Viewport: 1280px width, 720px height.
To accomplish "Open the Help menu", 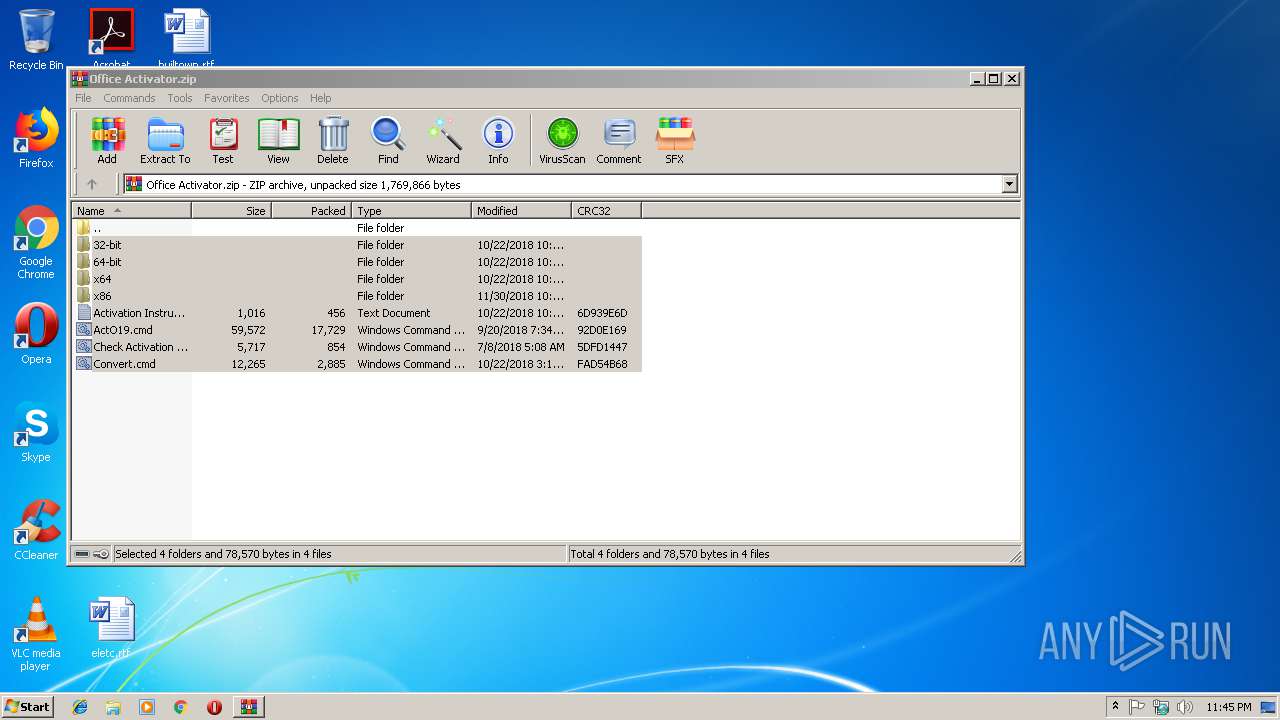I will point(320,98).
